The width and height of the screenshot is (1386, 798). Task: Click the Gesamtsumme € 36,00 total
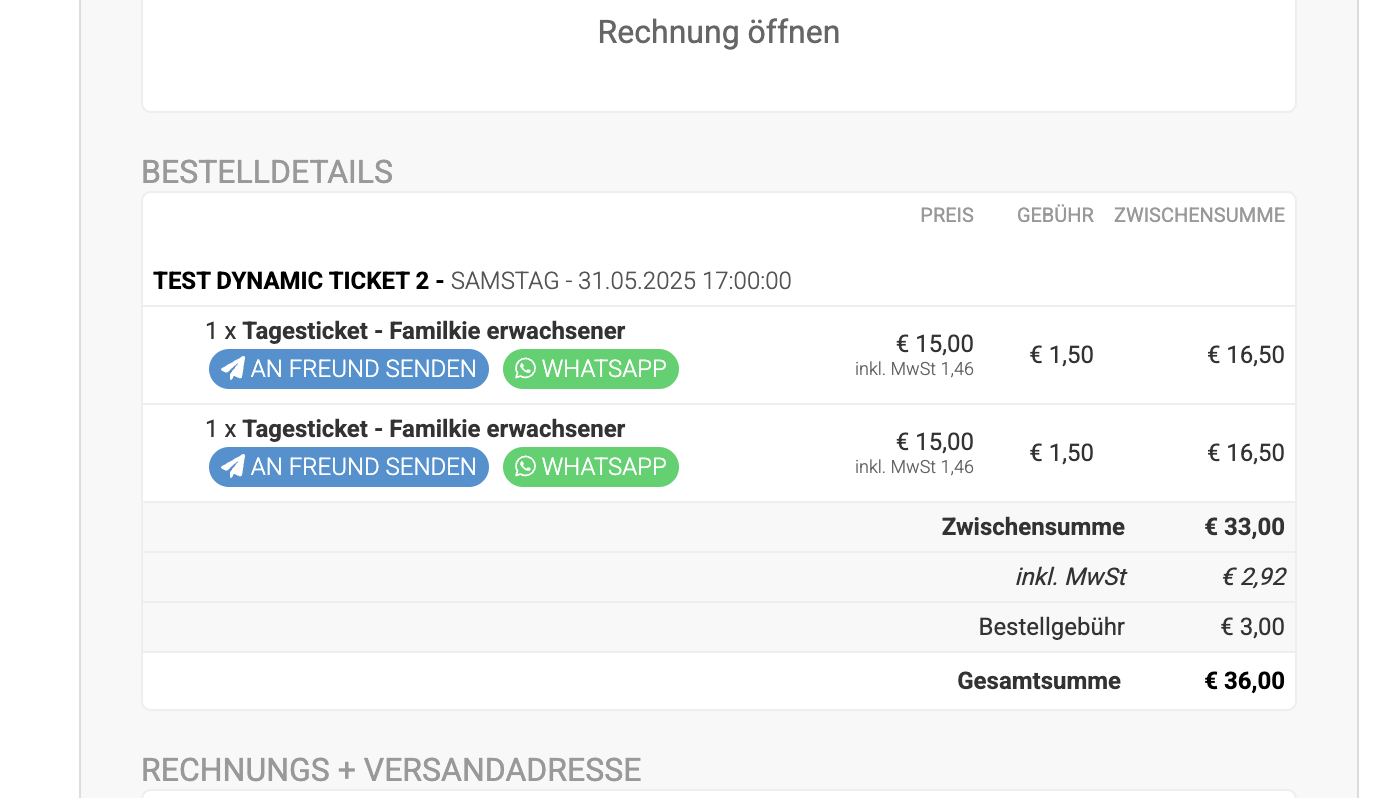[1244, 681]
